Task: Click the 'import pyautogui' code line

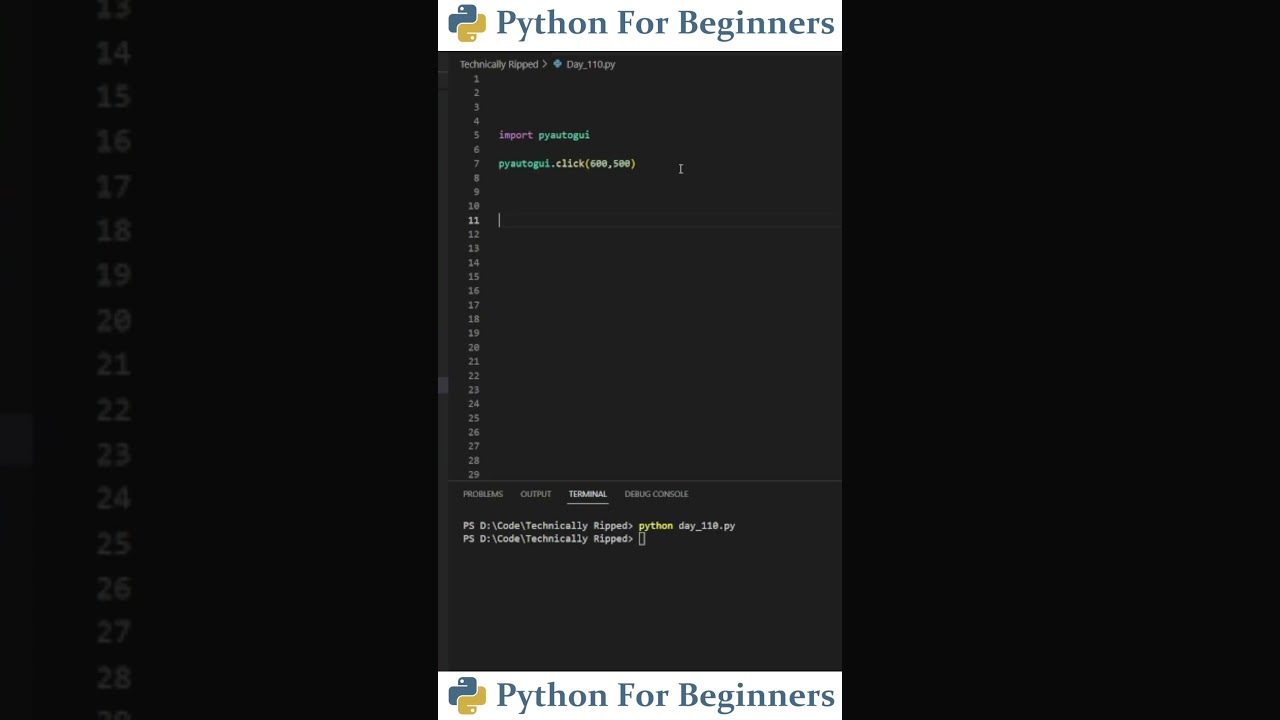Action: (x=544, y=135)
